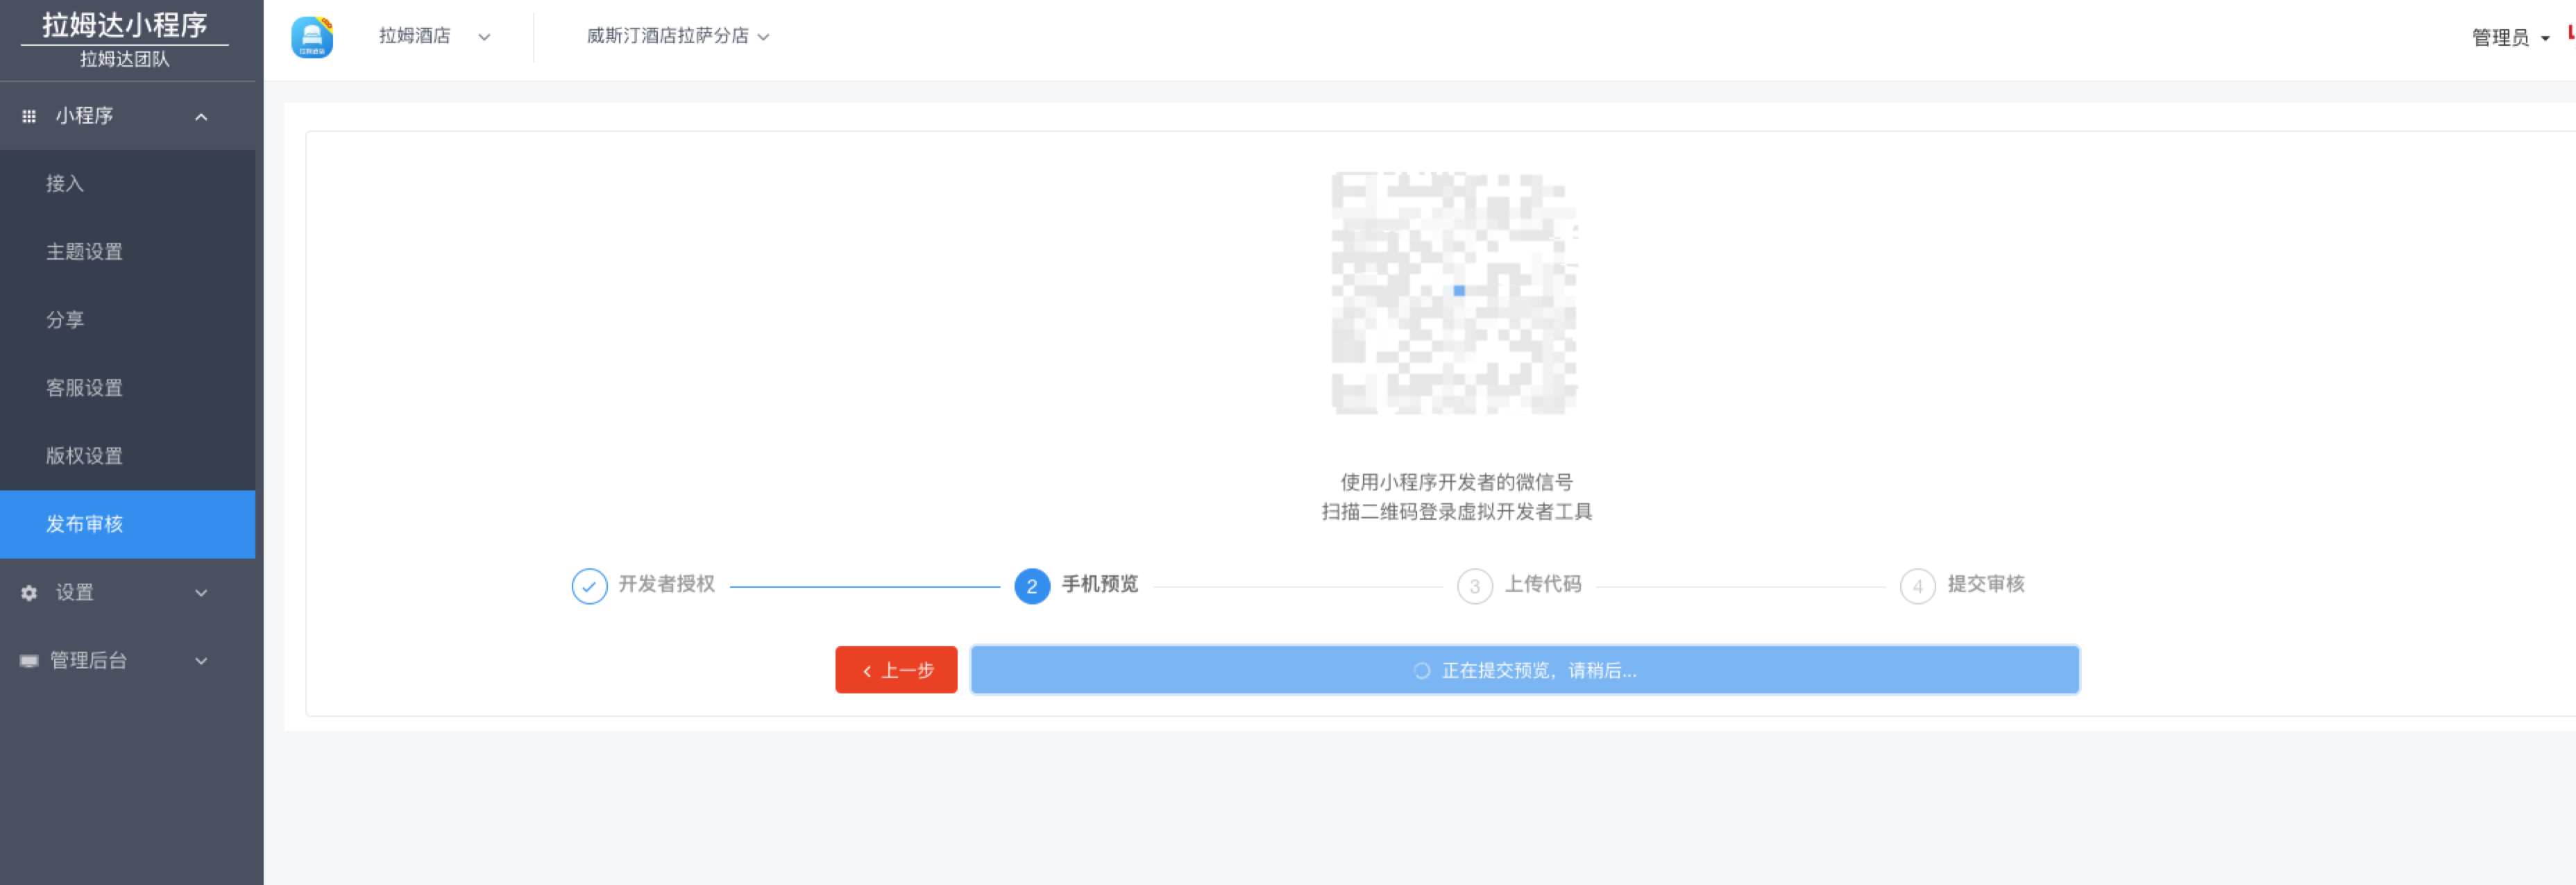Image resolution: width=2576 pixels, height=885 pixels.
Task: Click the loading spinner in the blue button
Action: coord(1421,670)
